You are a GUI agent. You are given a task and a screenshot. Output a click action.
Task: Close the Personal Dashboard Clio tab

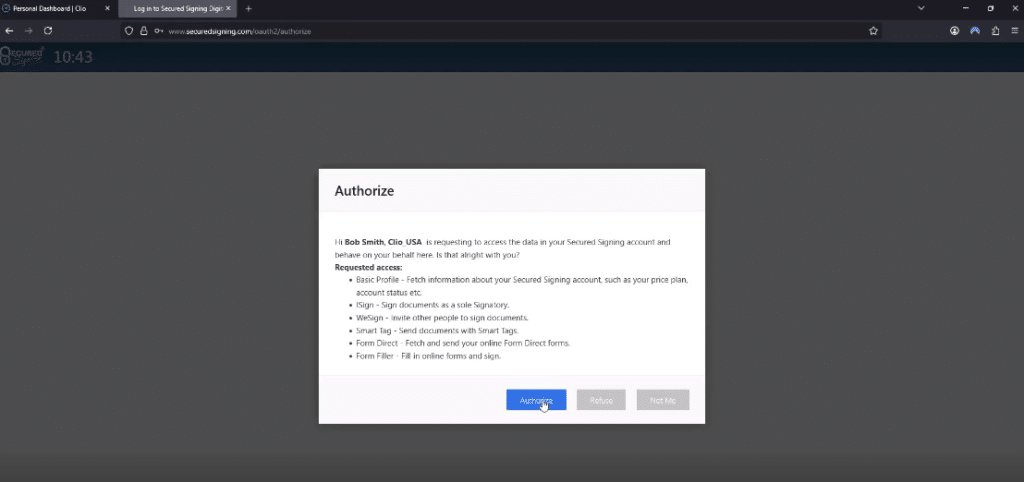pos(107,8)
